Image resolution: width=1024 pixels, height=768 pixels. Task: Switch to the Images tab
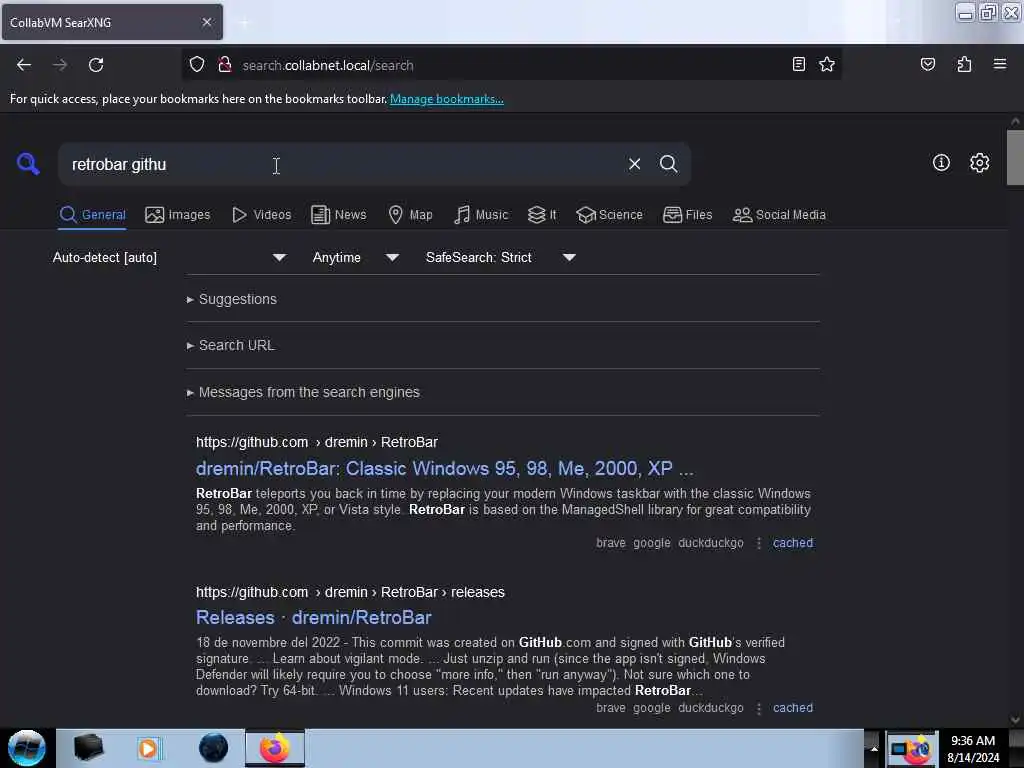pyautogui.click(x=178, y=215)
